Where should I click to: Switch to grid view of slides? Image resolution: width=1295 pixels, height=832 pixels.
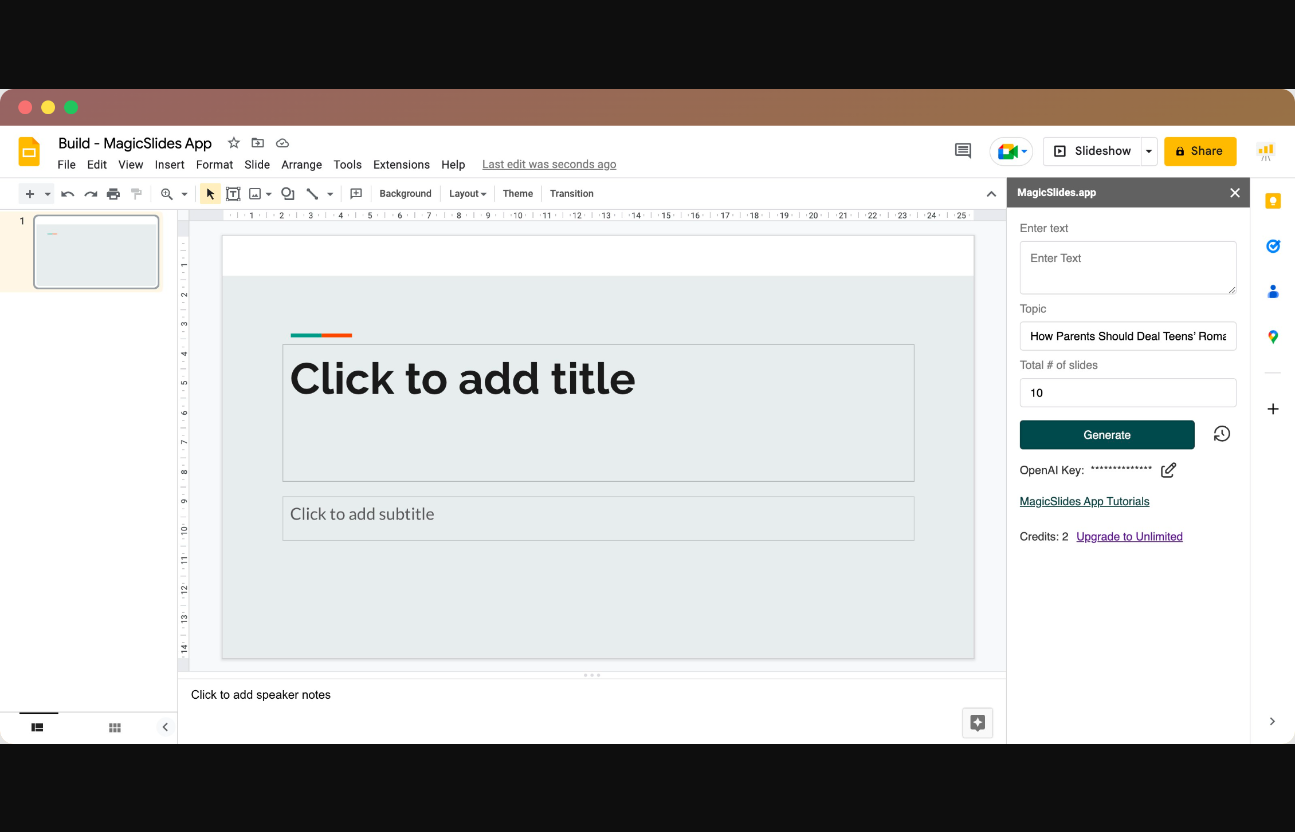point(115,727)
